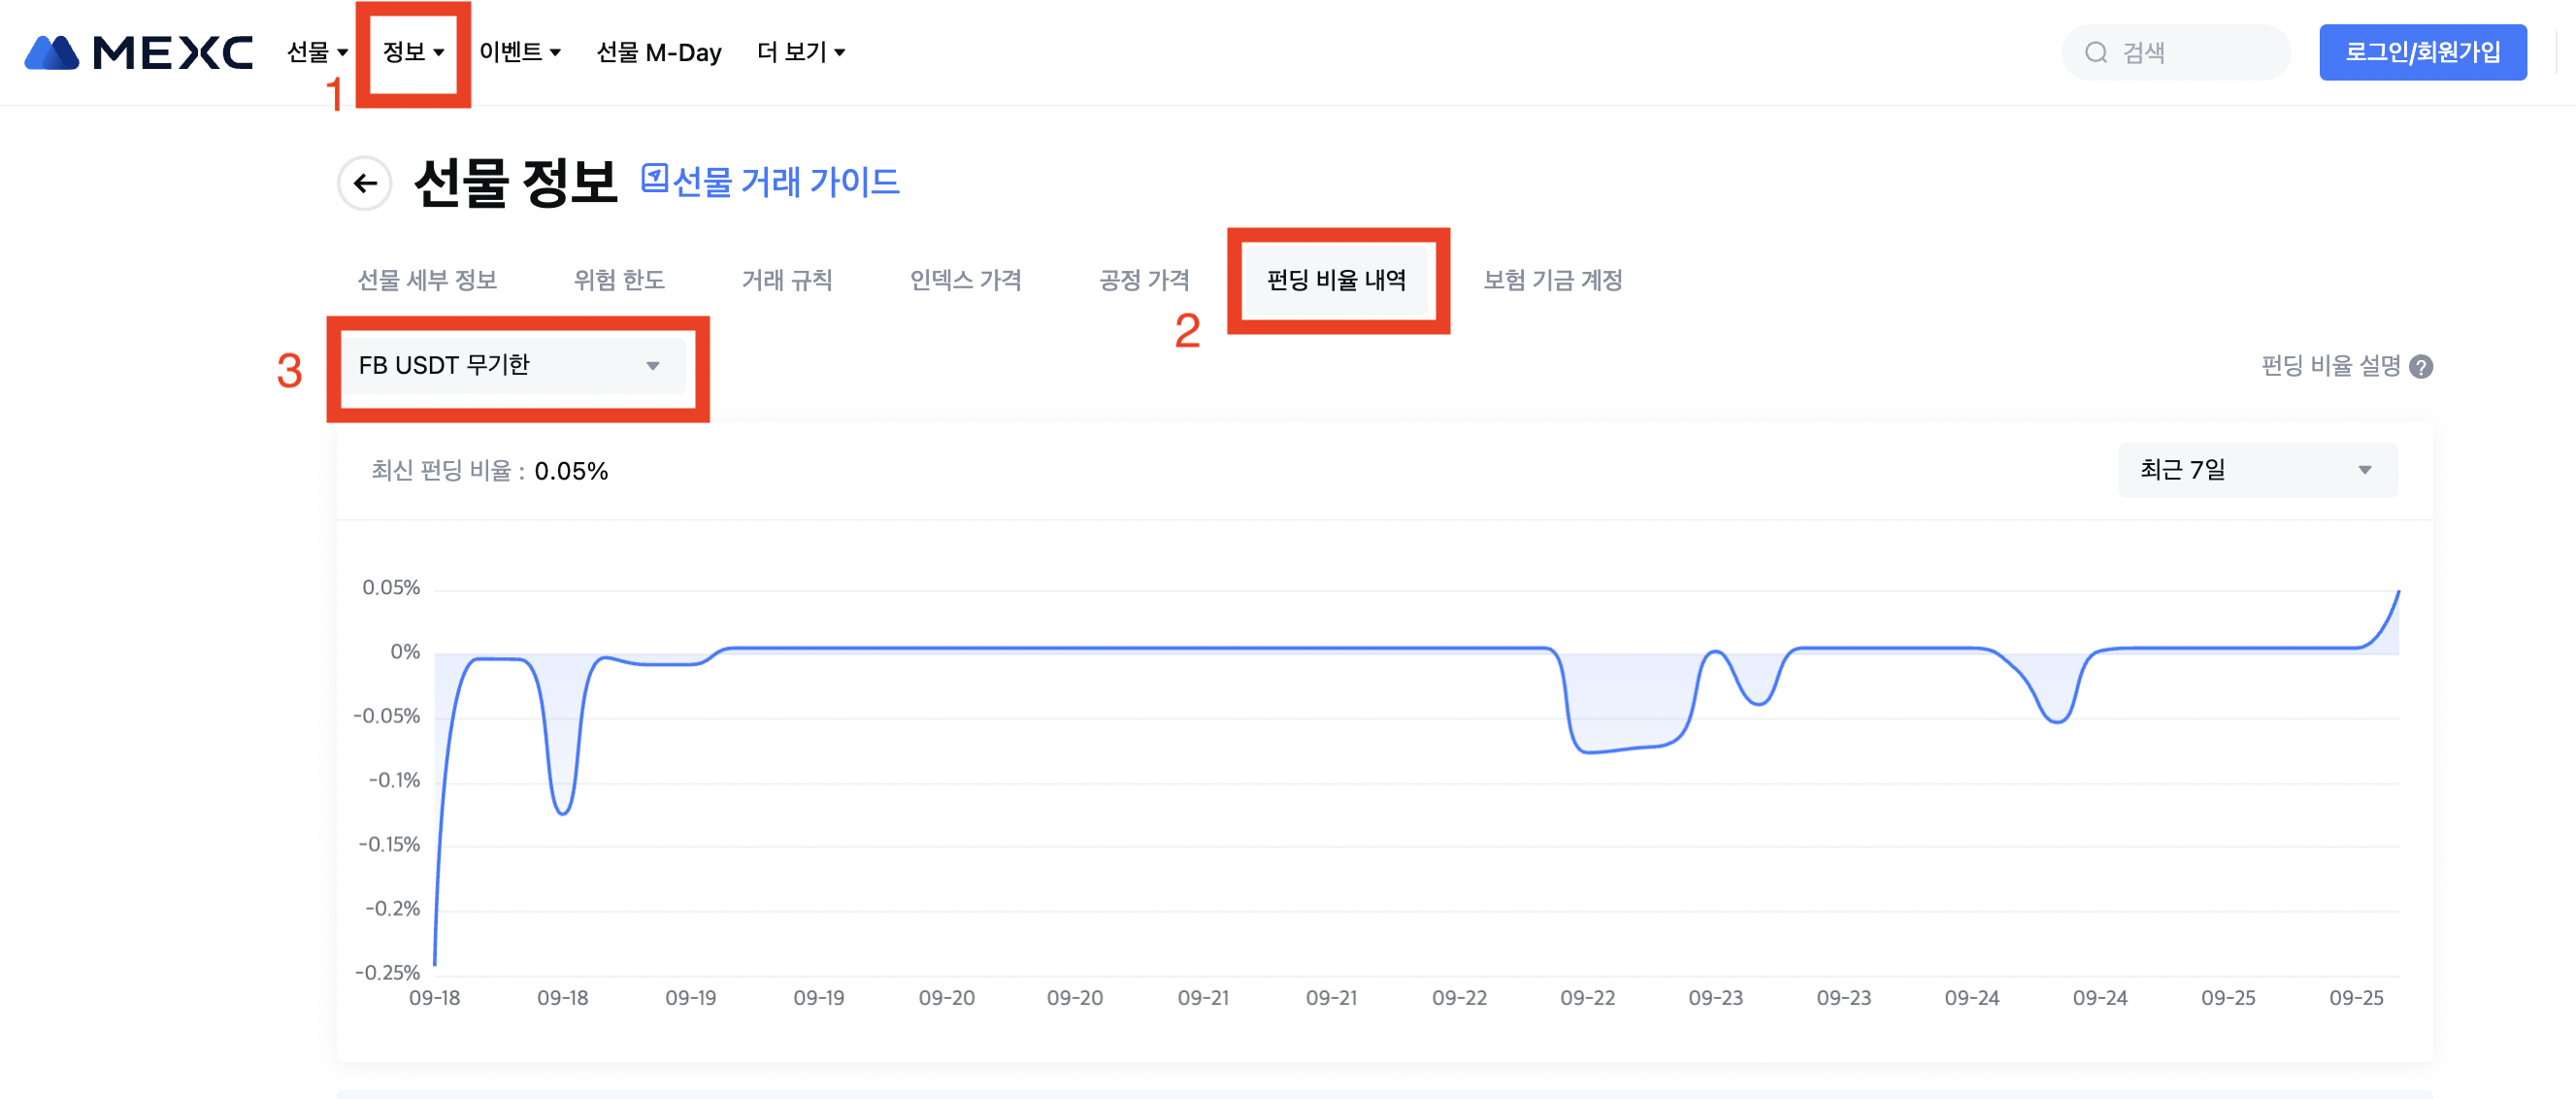Click the back arrow next to 선물 정보

click(x=365, y=183)
